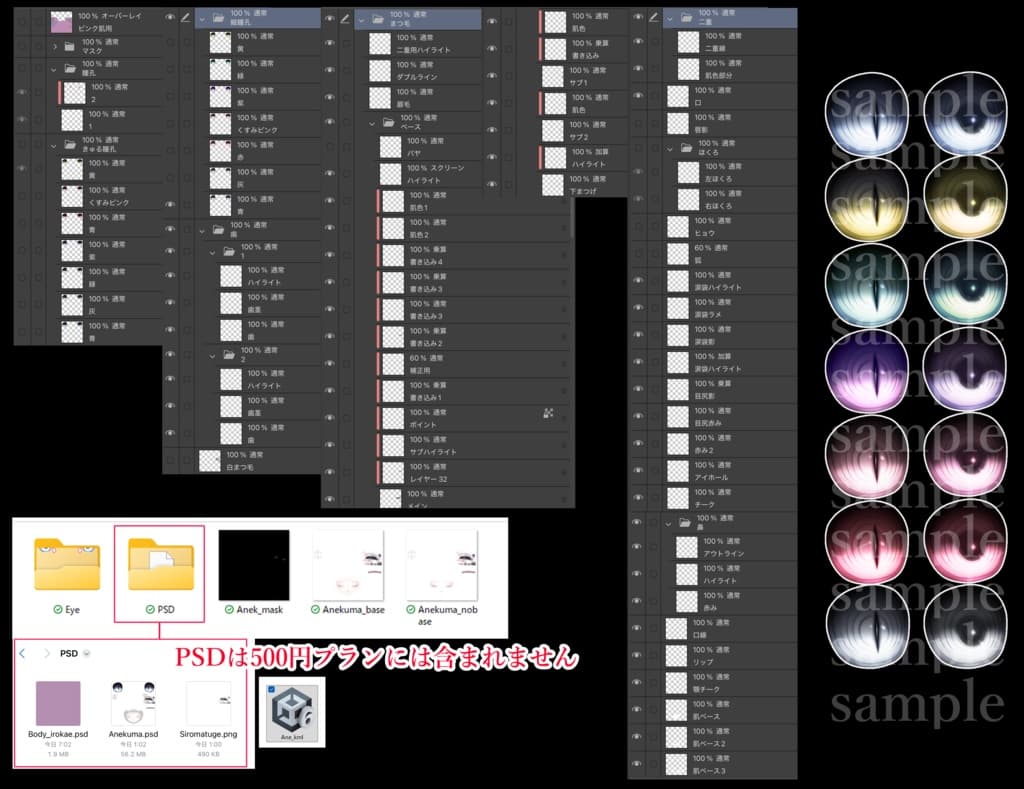Pick the teal round-pupil eye color sample
Screen dimensions: 1024x789
[x=965, y=284]
